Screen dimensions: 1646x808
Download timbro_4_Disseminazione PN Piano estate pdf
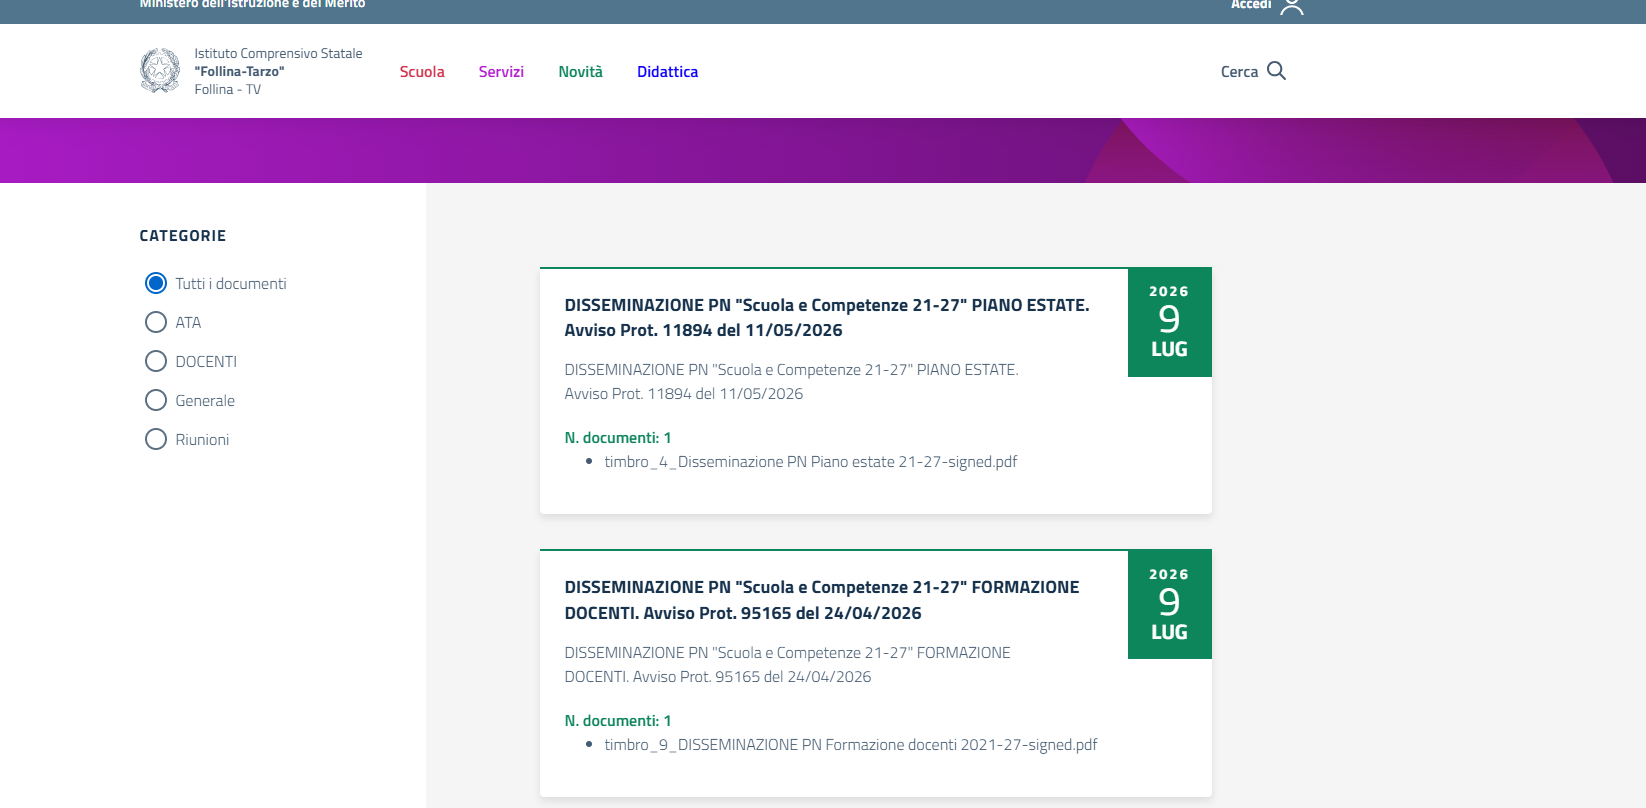810,462
